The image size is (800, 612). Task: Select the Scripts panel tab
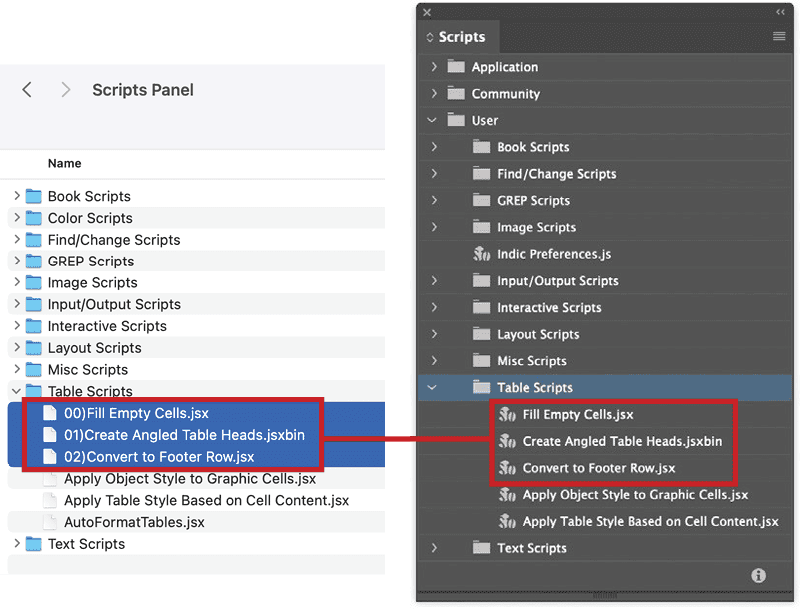(x=461, y=37)
